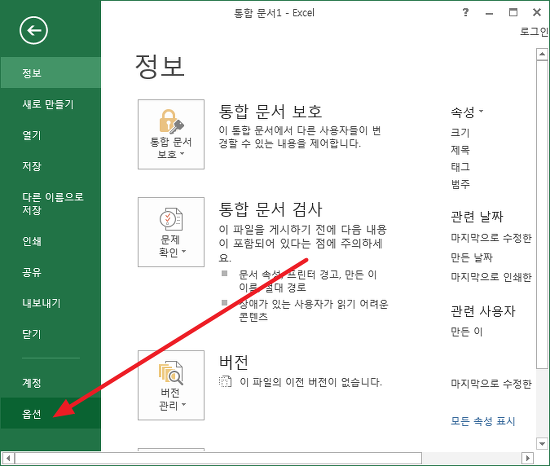Select the 정보 menu item
Viewport: 550px width, 466px height.
[x=51, y=73]
